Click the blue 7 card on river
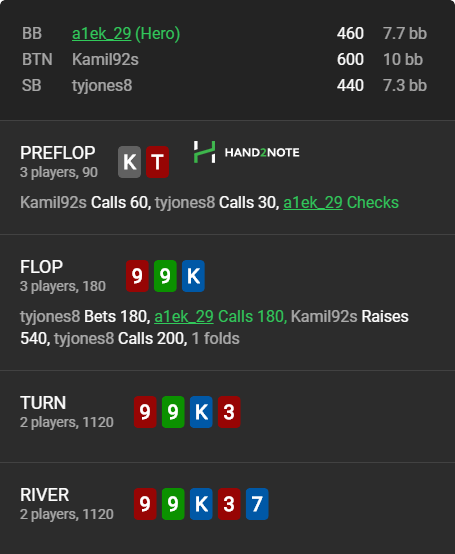455x554 pixels. pos(257,504)
